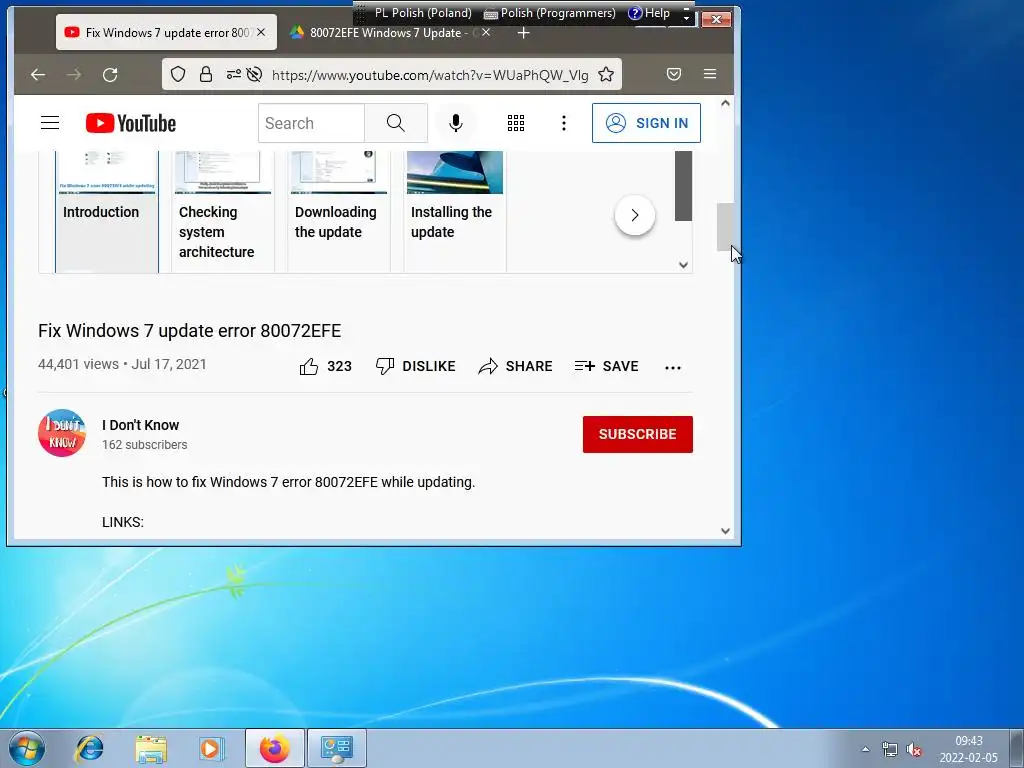Open YouTube guide hamburger menu
This screenshot has width=1024, height=768.
pos(50,123)
